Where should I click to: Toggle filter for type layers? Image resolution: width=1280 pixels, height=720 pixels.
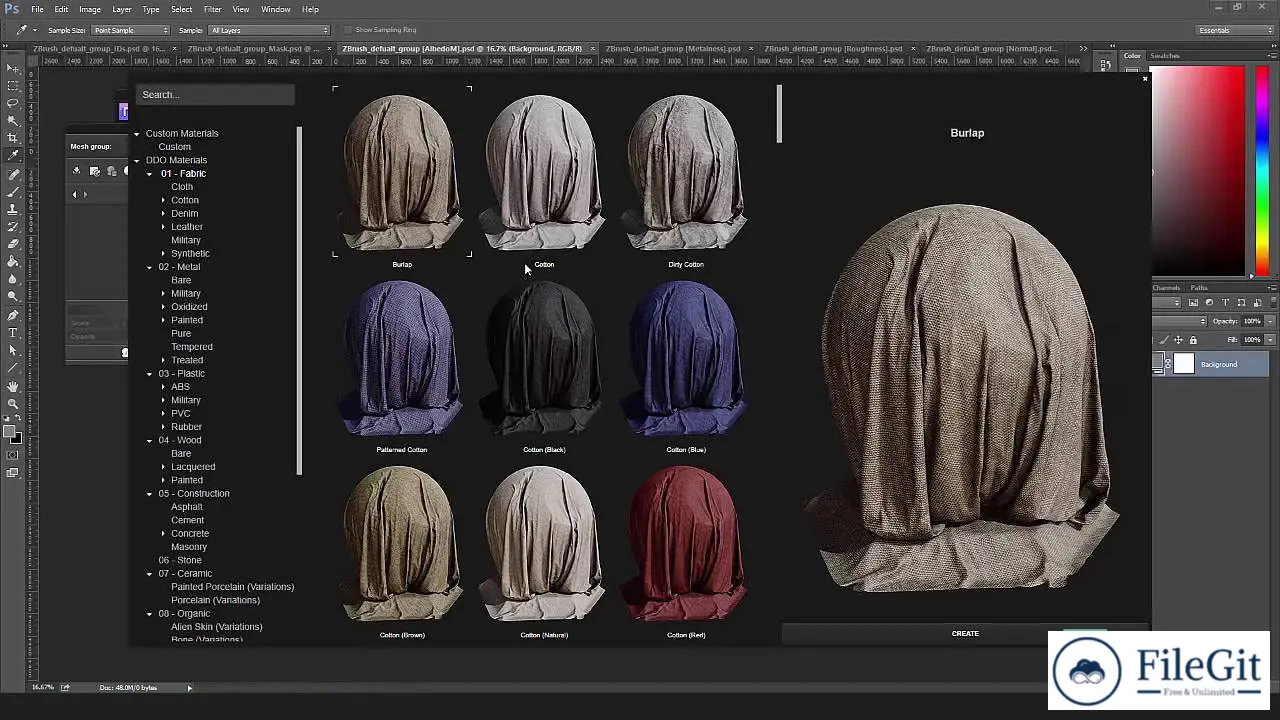pyautogui.click(x=1225, y=303)
